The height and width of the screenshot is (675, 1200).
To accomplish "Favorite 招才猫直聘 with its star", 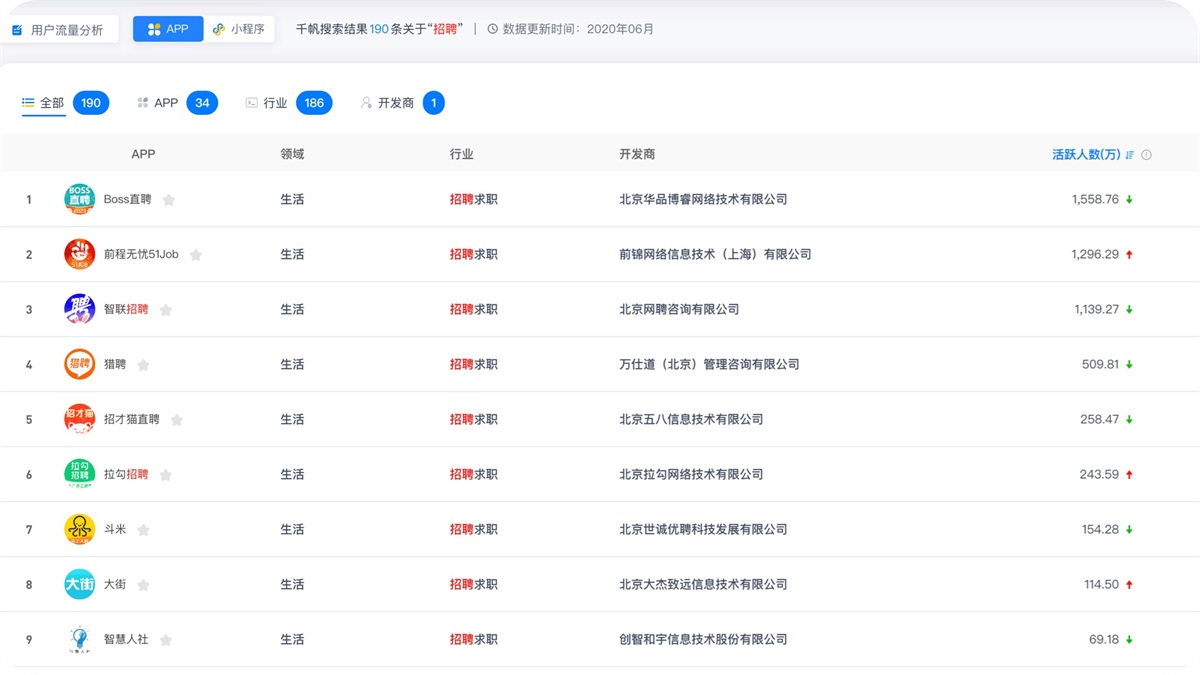I will pos(177,420).
